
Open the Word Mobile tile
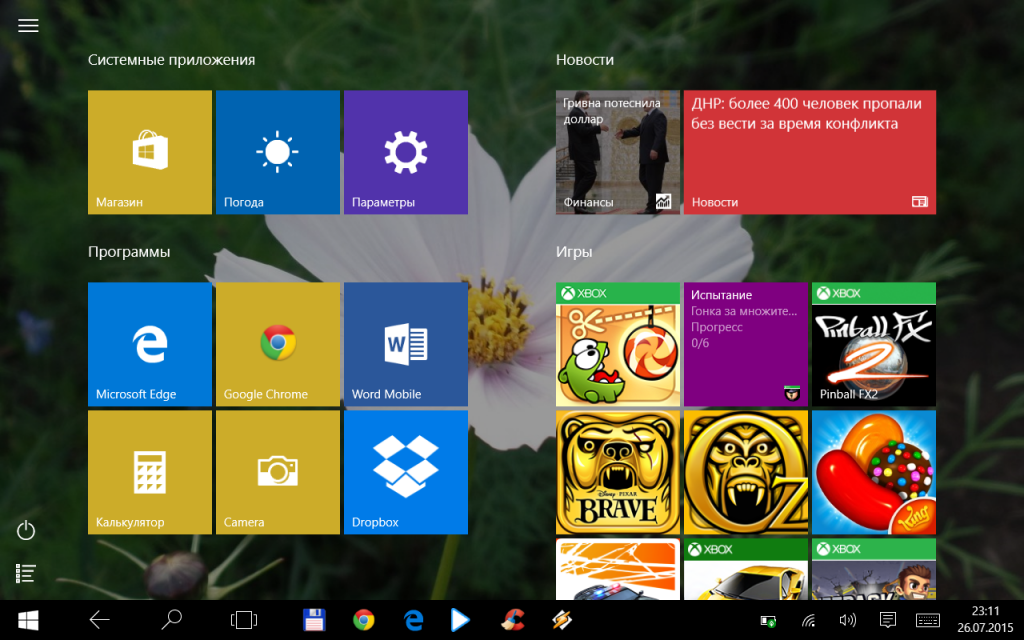coord(406,344)
